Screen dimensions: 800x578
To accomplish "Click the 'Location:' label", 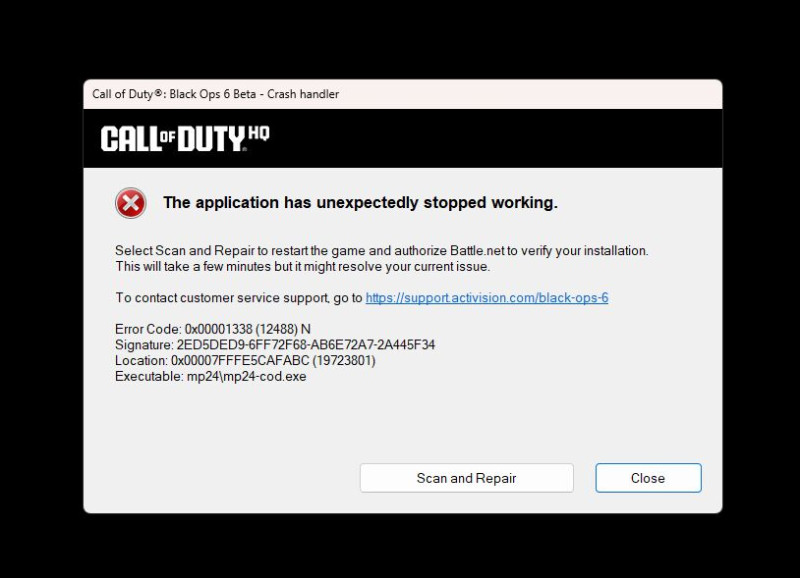I will pyautogui.click(x=141, y=361).
